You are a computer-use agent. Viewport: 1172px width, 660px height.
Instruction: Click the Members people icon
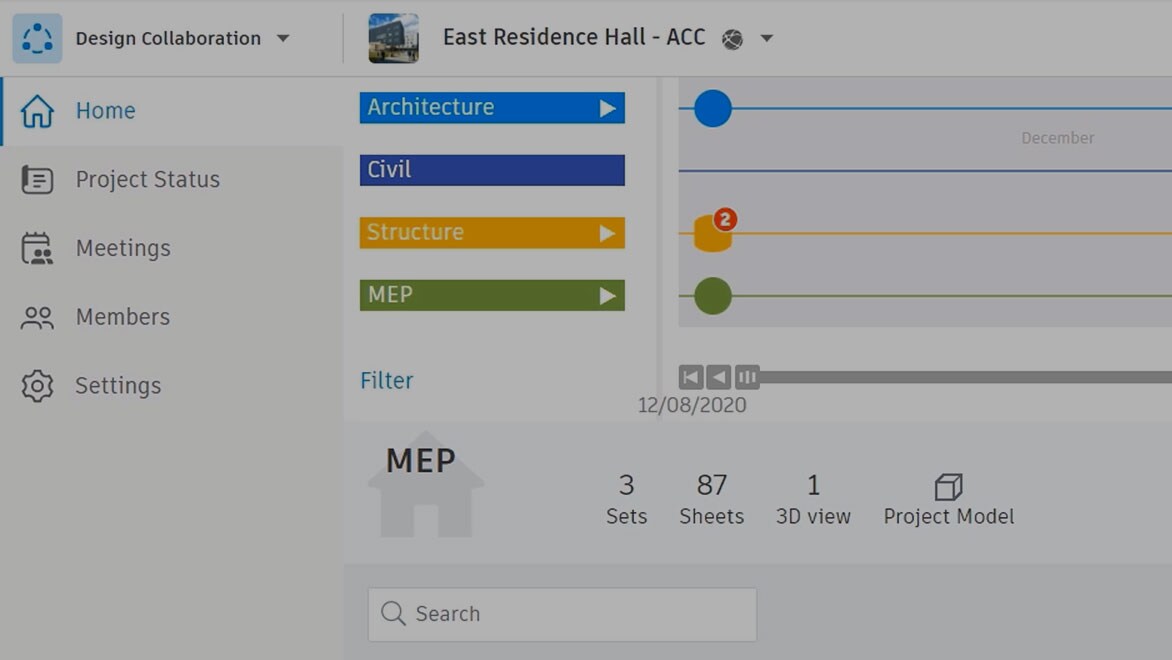(37, 317)
